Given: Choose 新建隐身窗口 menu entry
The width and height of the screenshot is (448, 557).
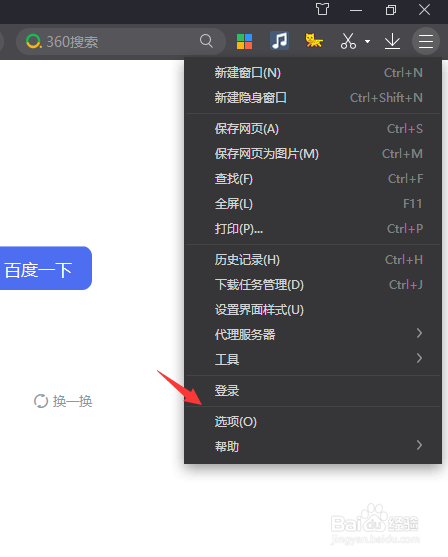Looking at the screenshot, I should pos(313,98).
